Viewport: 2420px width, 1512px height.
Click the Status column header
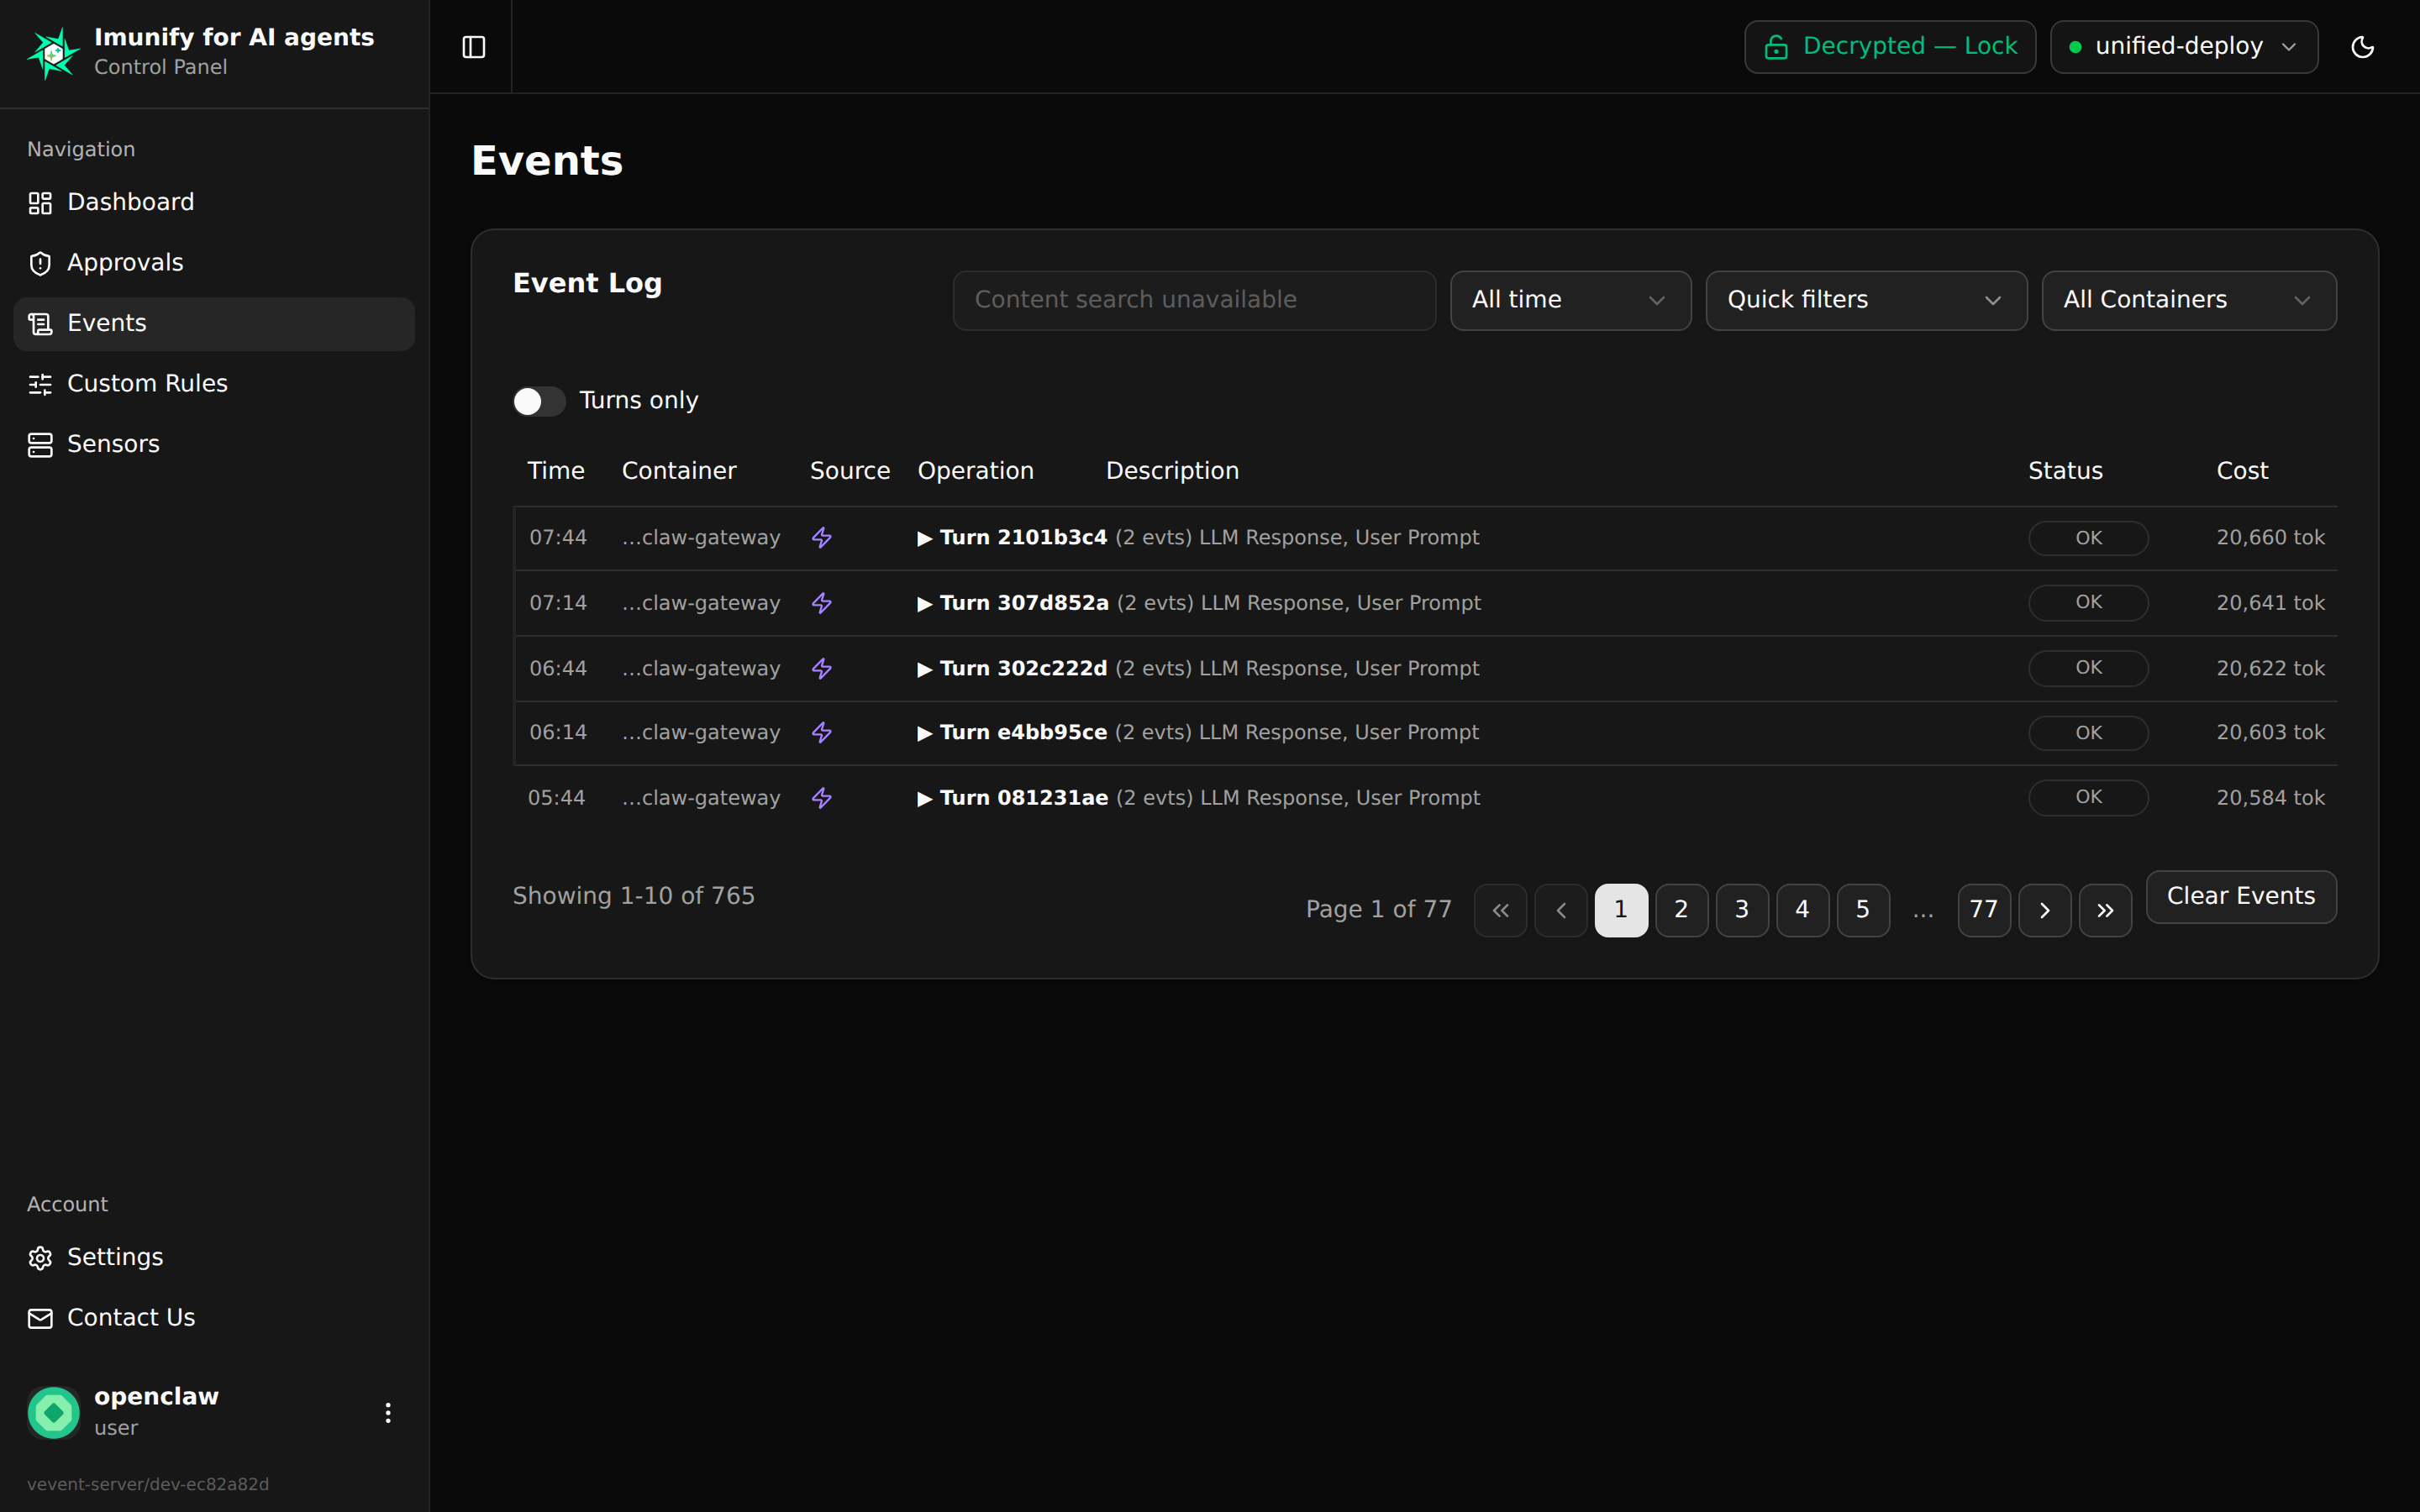point(2065,471)
